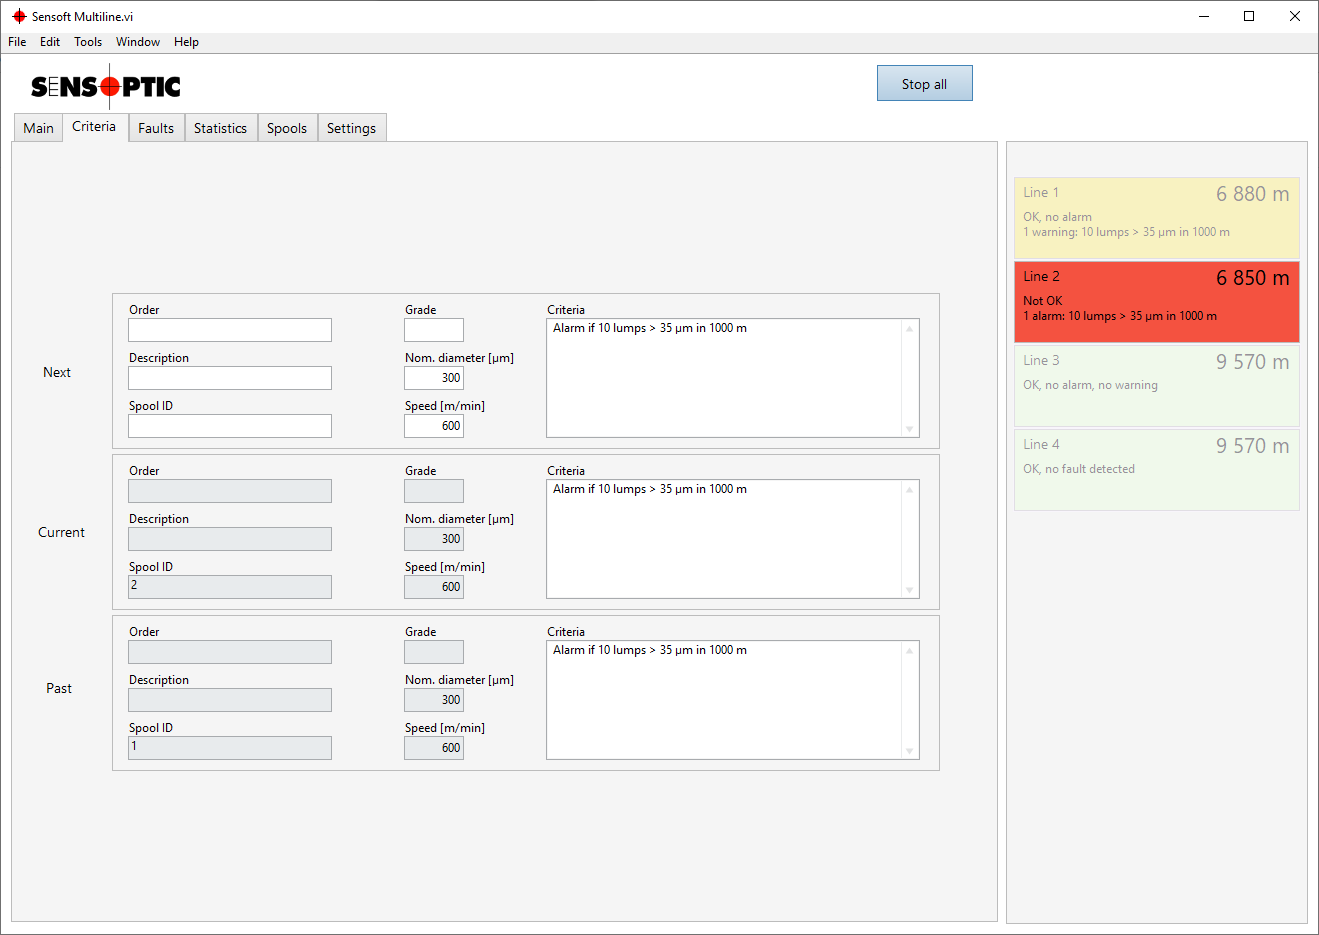This screenshot has height=935, width=1319.
Task: Select the red Line 2 alarm card
Action: point(1157,302)
